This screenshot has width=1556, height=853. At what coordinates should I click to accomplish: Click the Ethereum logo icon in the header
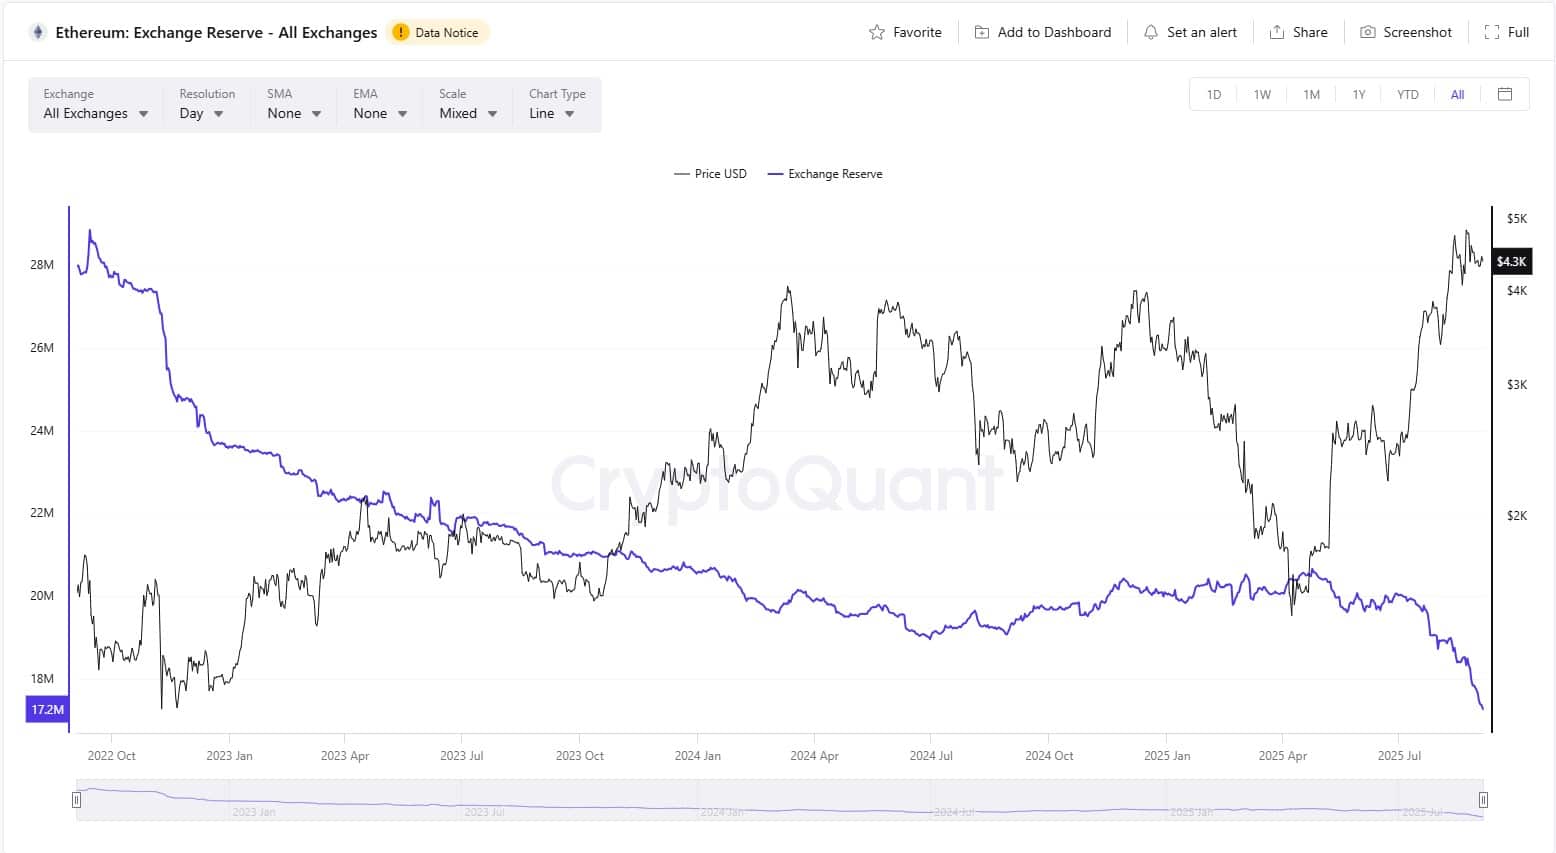tap(38, 31)
